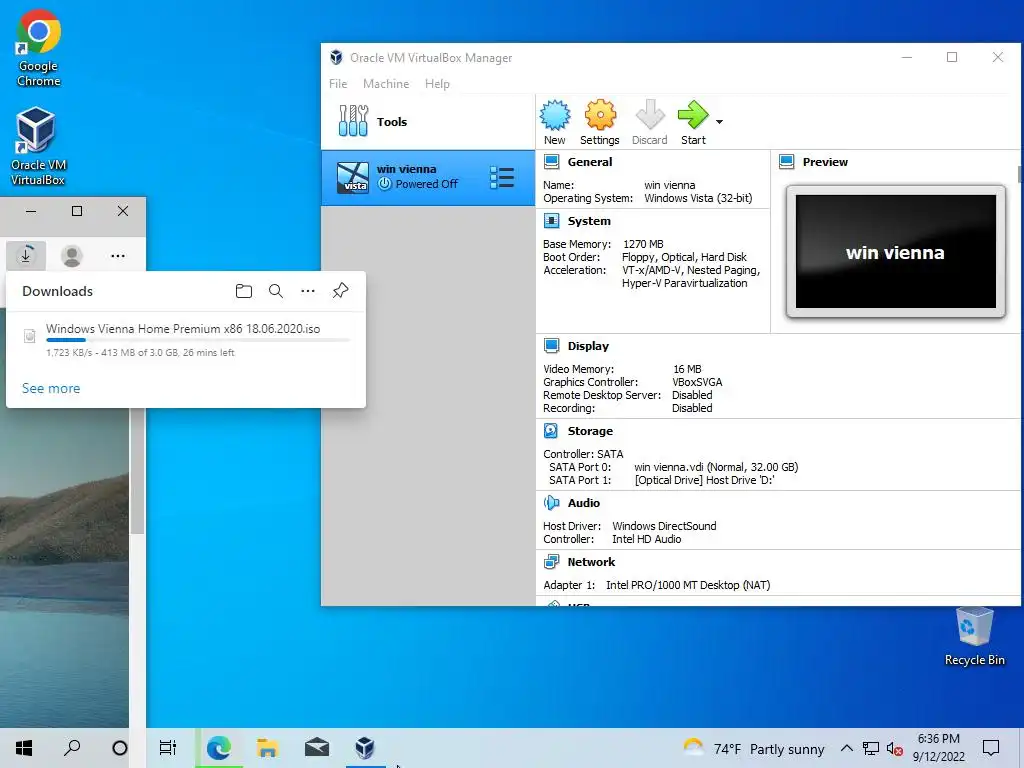Click the taskbar Search icon
This screenshot has width=1024, height=768.
[72, 748]
